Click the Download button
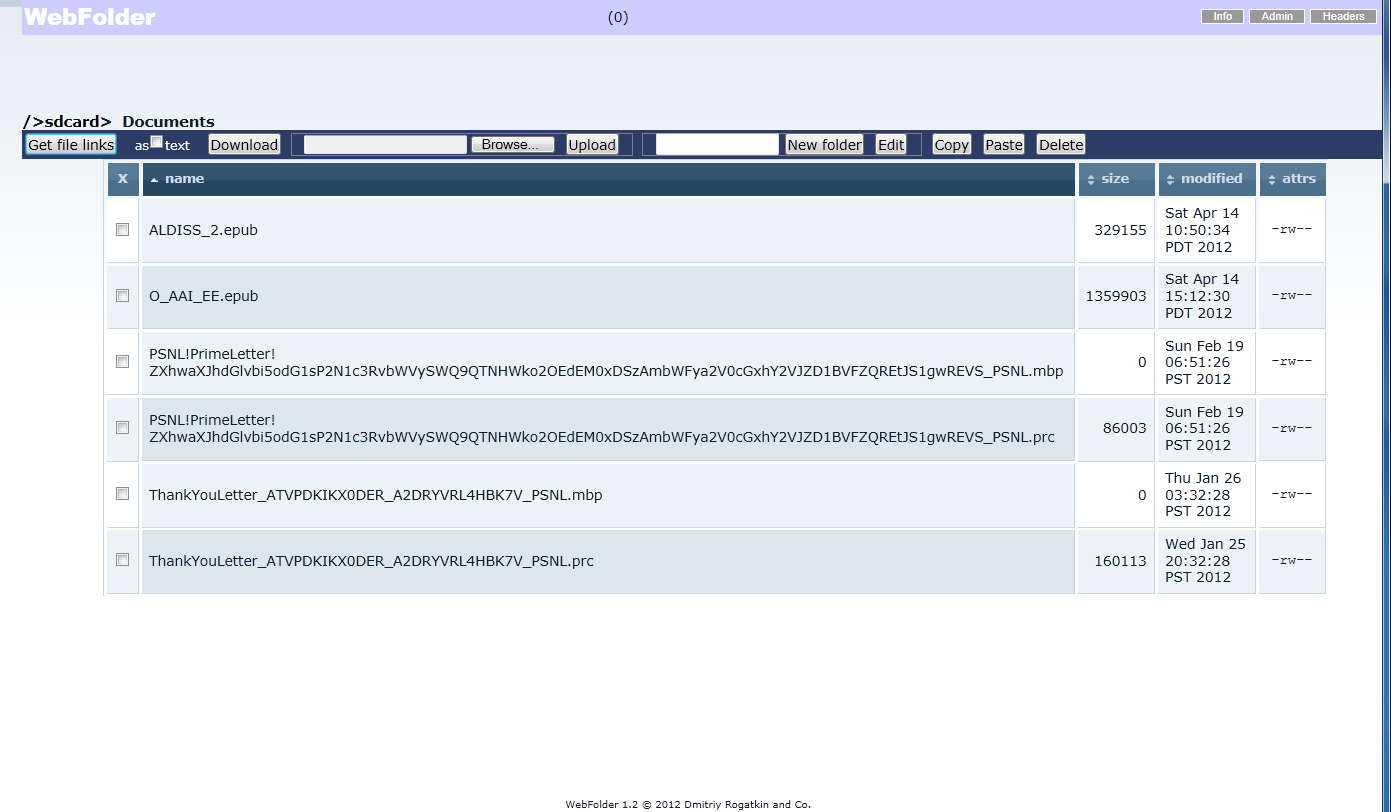Viewport: 1391px width, 812px height. click(244, 145)
